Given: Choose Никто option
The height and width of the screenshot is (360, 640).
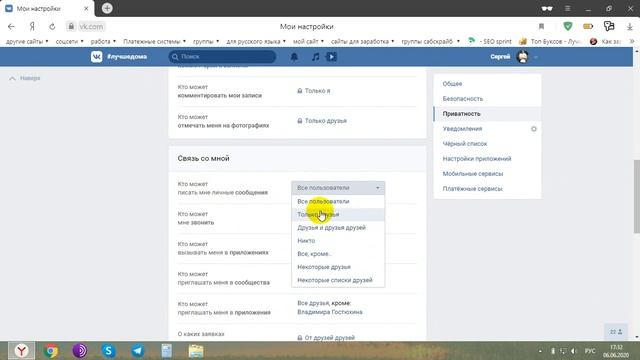Looking at the screenshot, I should click(338, 240).
